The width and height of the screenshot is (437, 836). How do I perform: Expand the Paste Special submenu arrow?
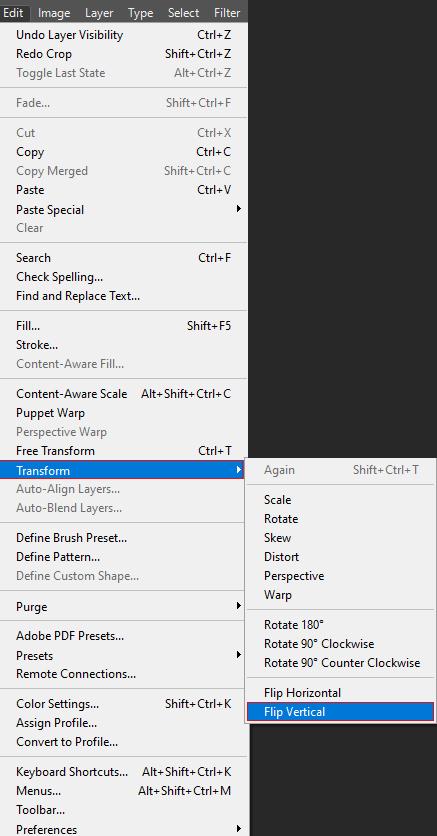[x=239, y=208]
